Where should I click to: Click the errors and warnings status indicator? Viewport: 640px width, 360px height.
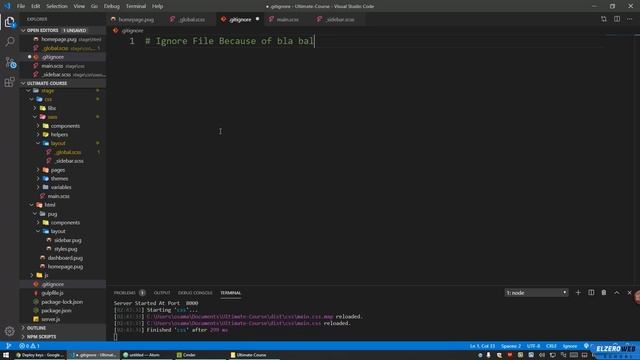click(29, 346)
